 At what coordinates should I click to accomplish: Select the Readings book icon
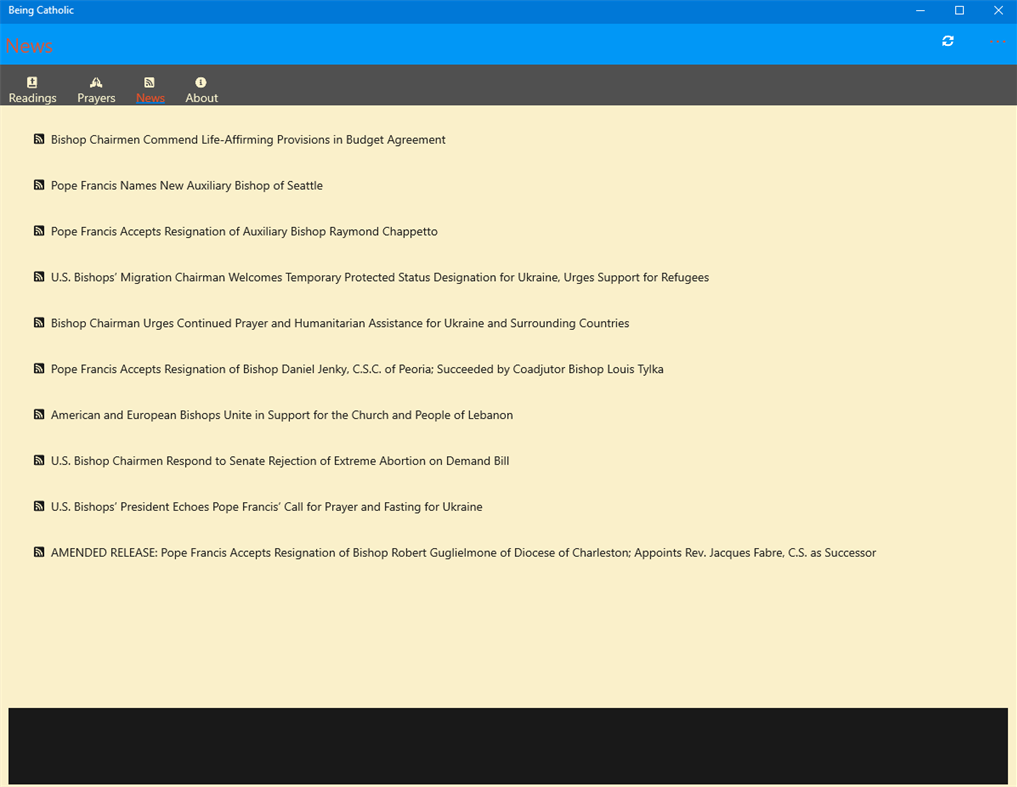click(x=32, y=84)
